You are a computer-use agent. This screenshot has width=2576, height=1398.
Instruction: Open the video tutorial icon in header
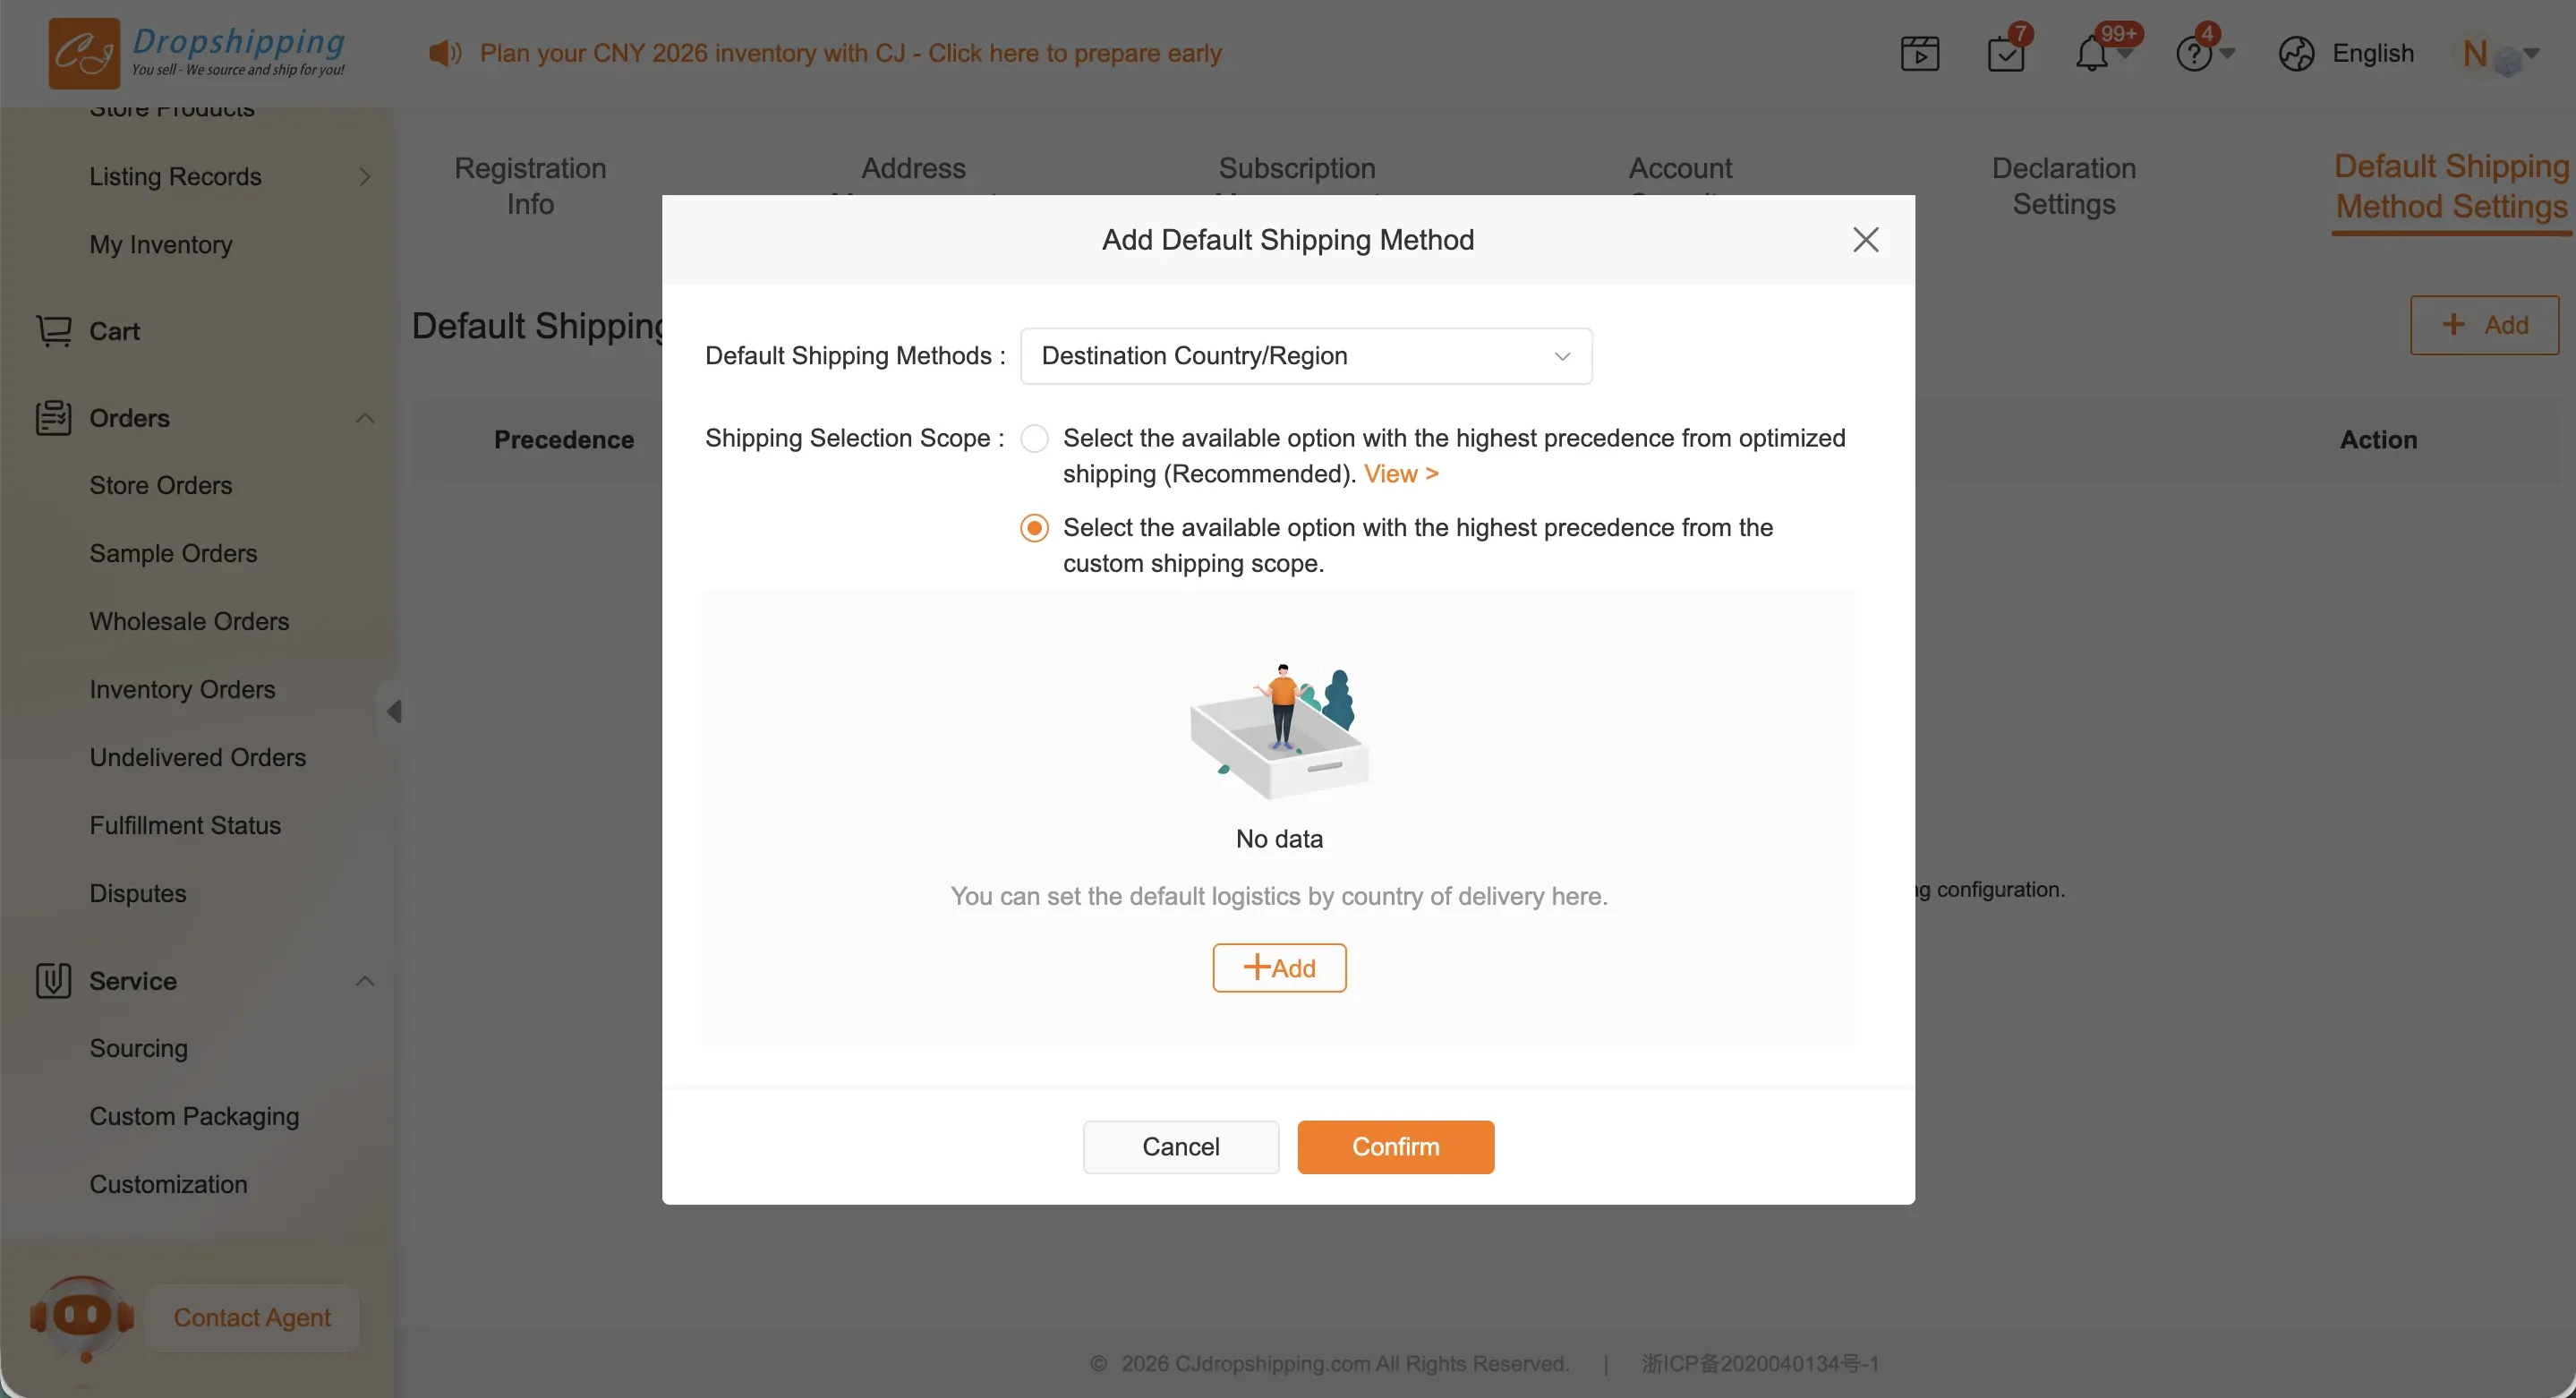click(1919, 54)
